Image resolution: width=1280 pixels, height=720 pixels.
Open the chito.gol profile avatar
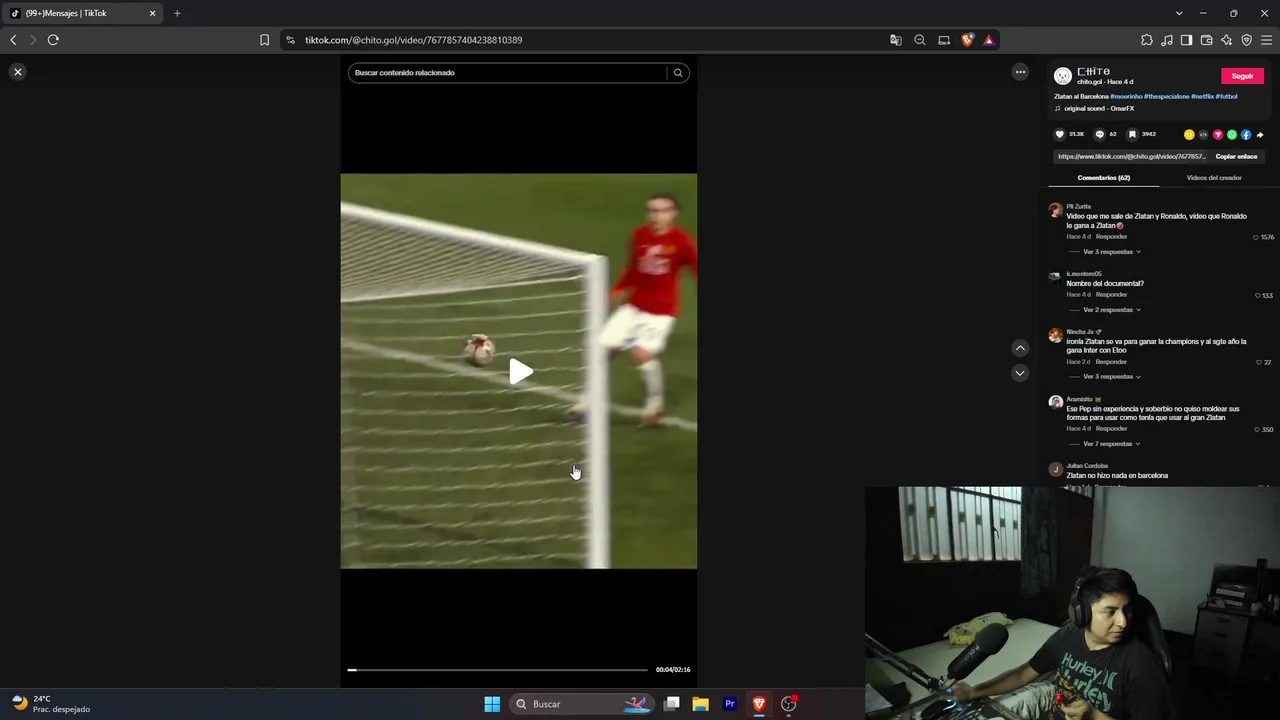pyautogui.click(x=1063, y=76)
